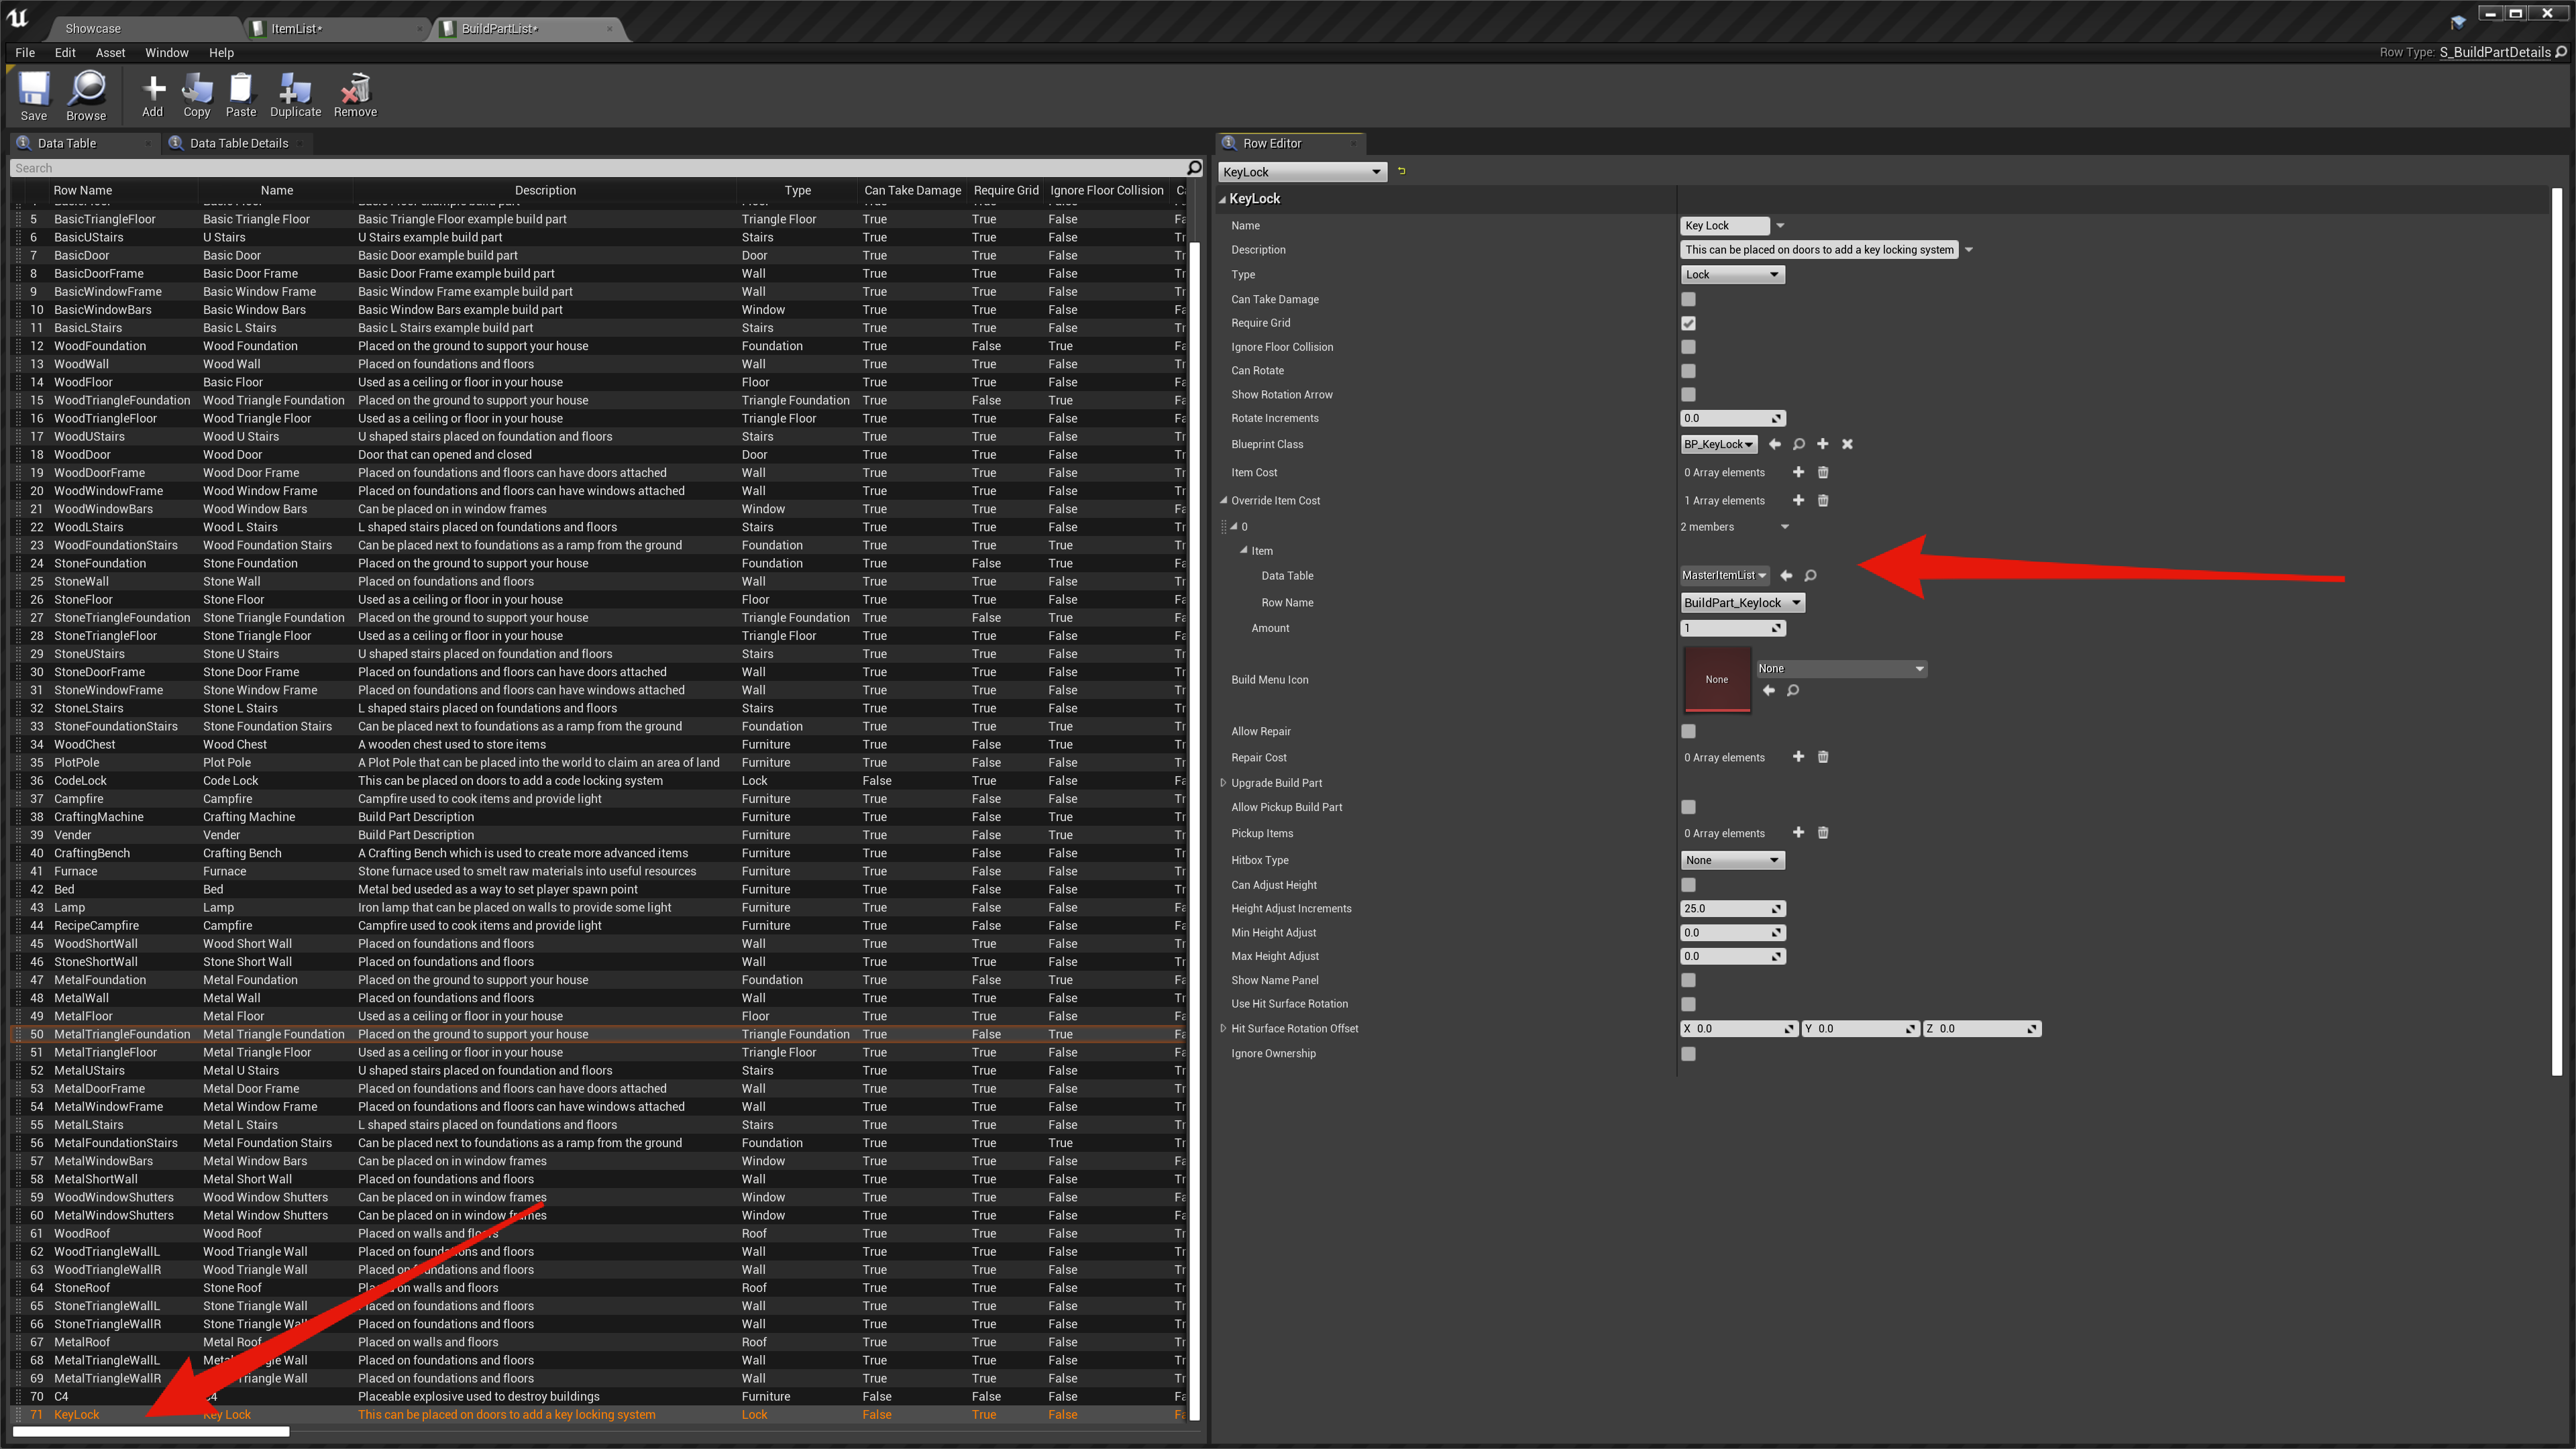Add element to Item Cost array
The height and width of the screenshot is (1449, 2576).
click(1798, 472)
